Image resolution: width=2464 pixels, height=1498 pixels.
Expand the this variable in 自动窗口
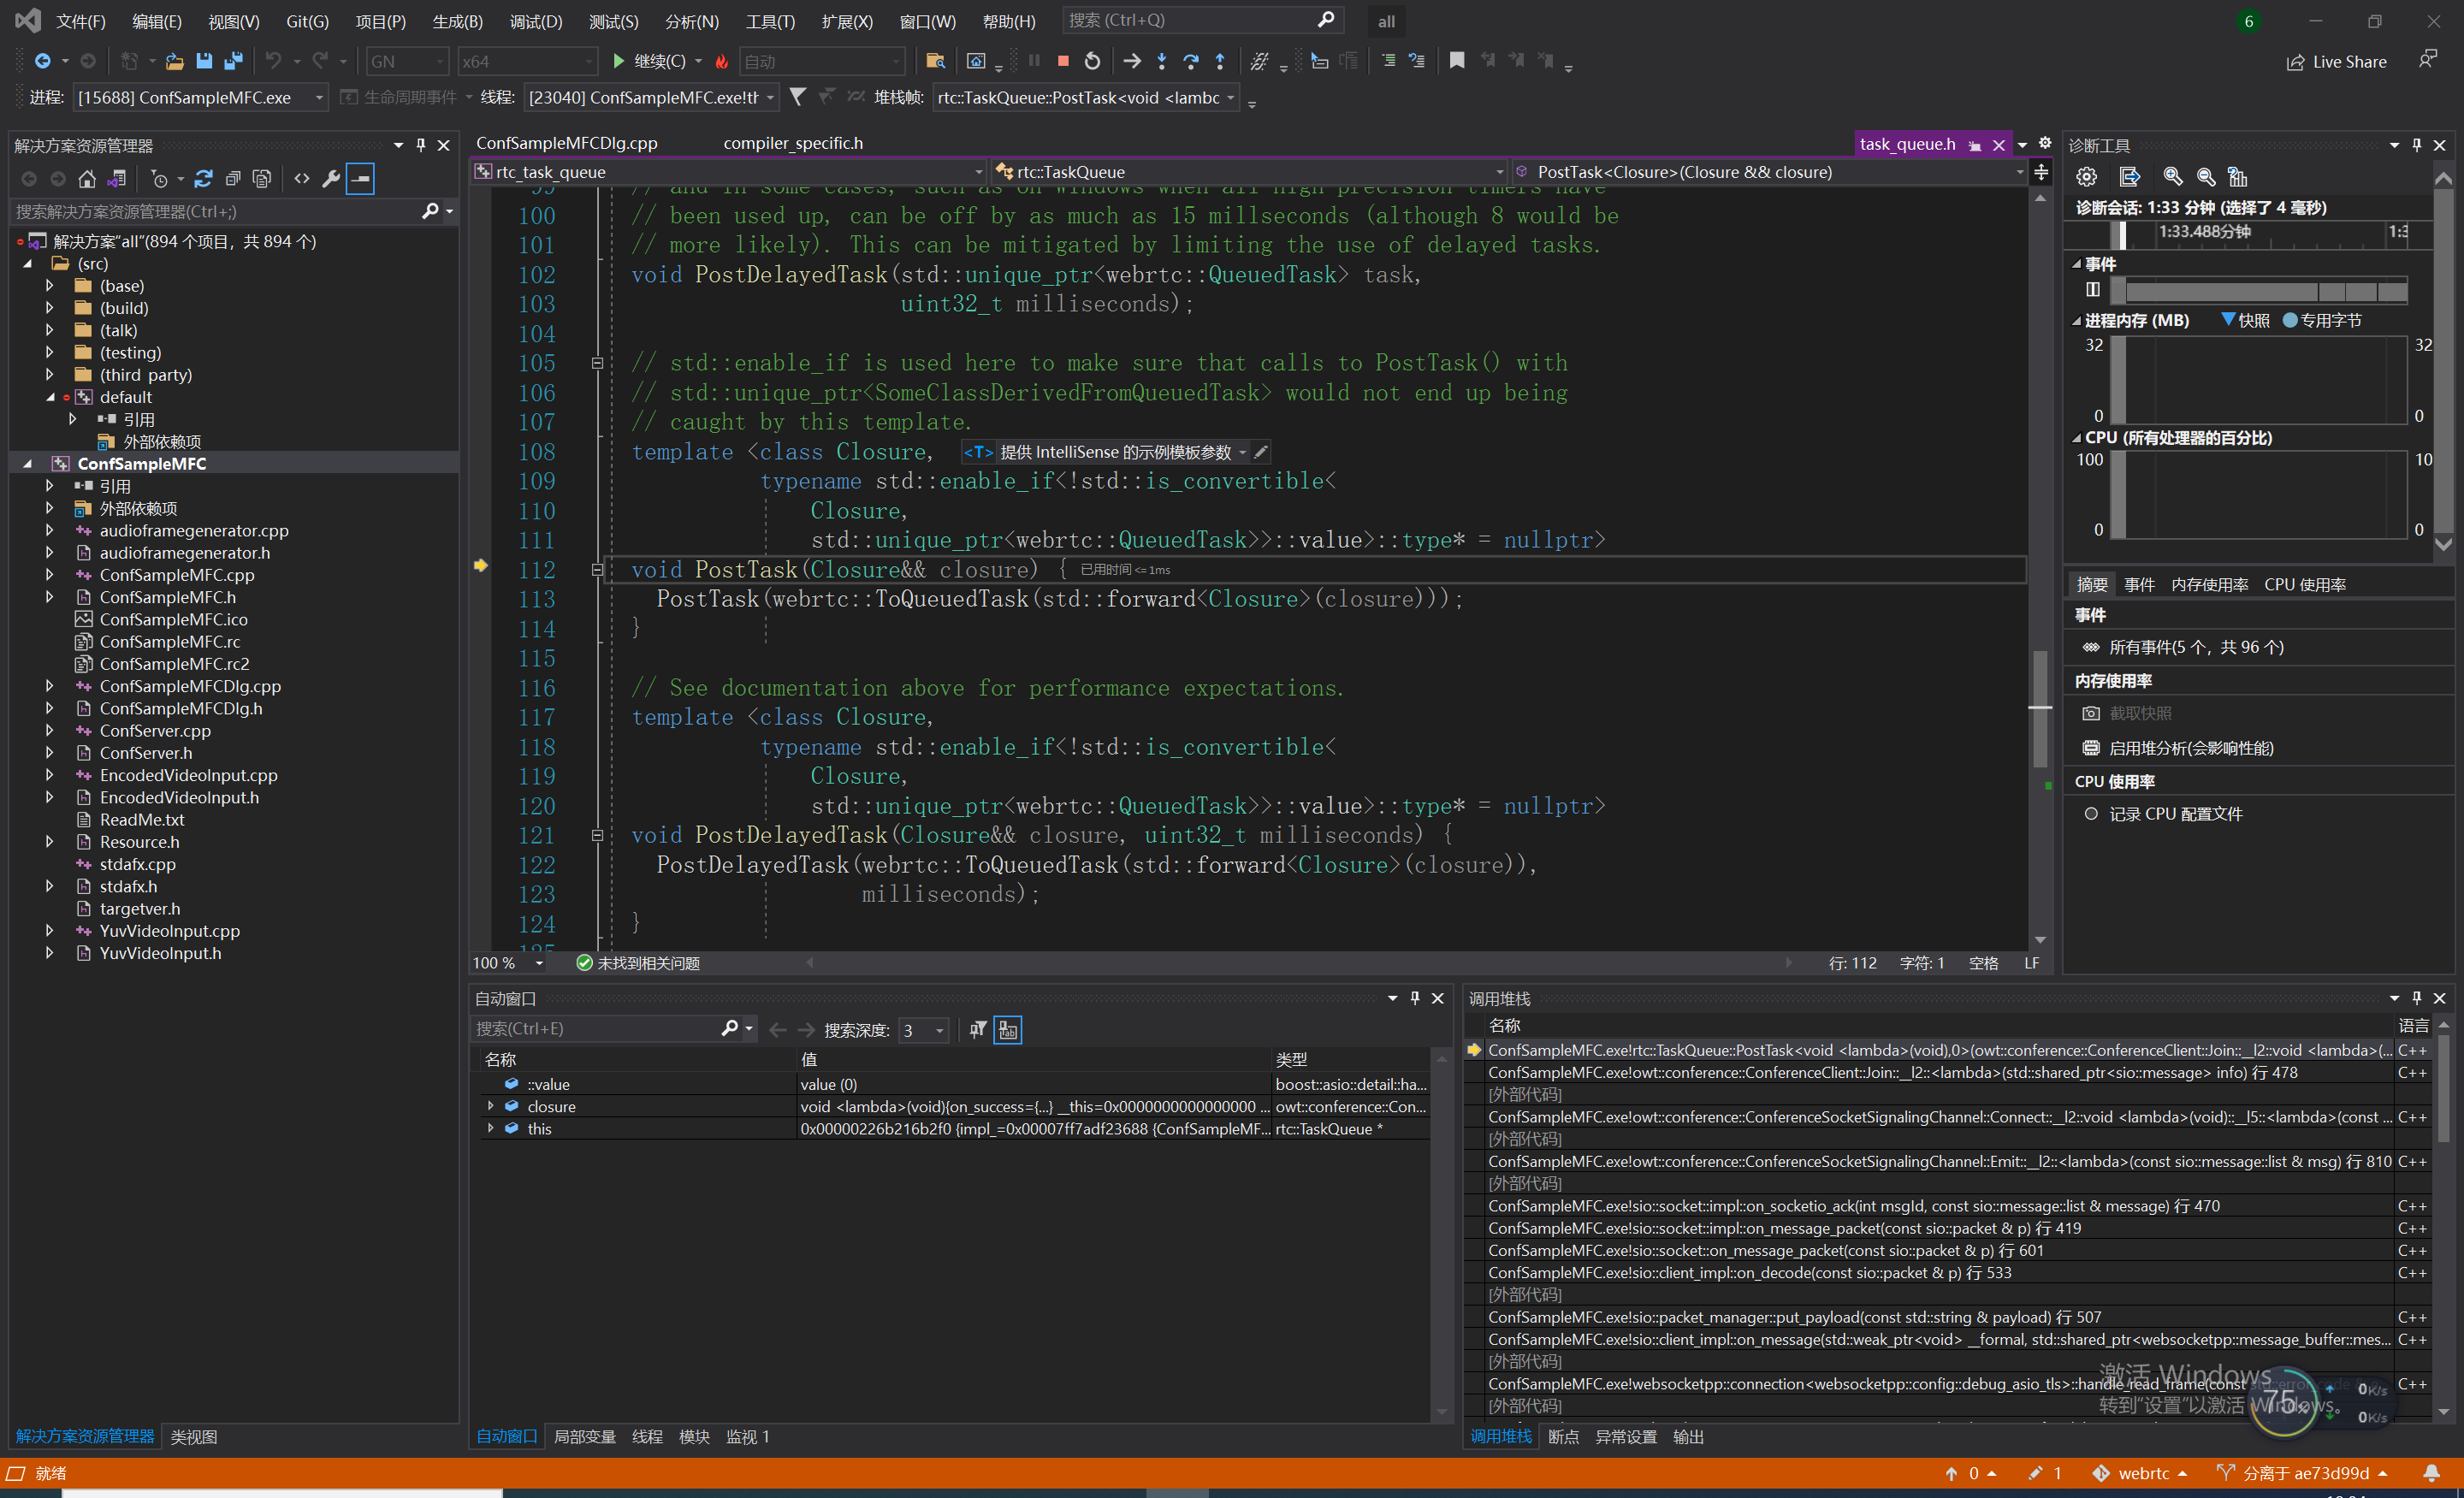pyautogui.click(x=491, y=1128)
